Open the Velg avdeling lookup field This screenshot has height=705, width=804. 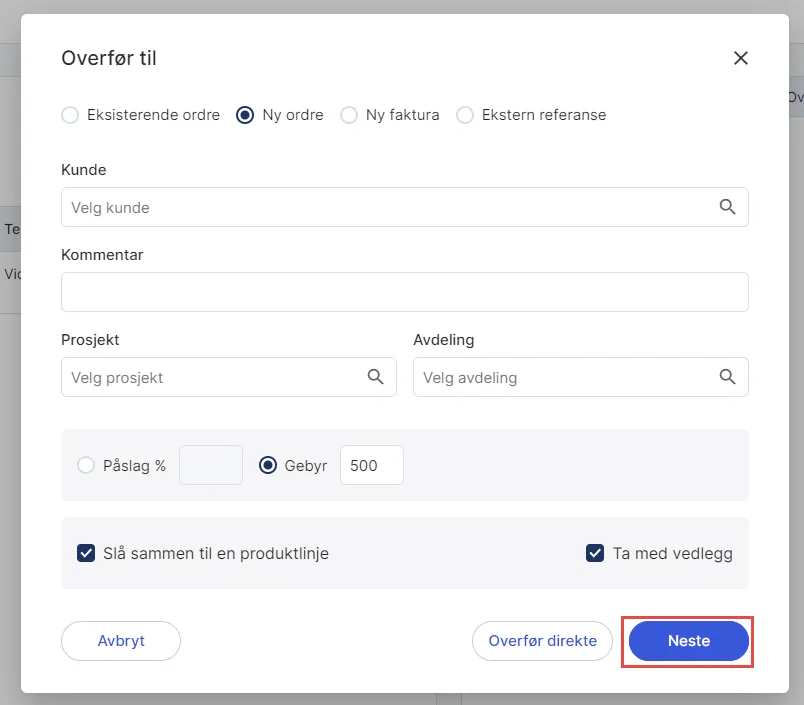click(x=565, y=377)
